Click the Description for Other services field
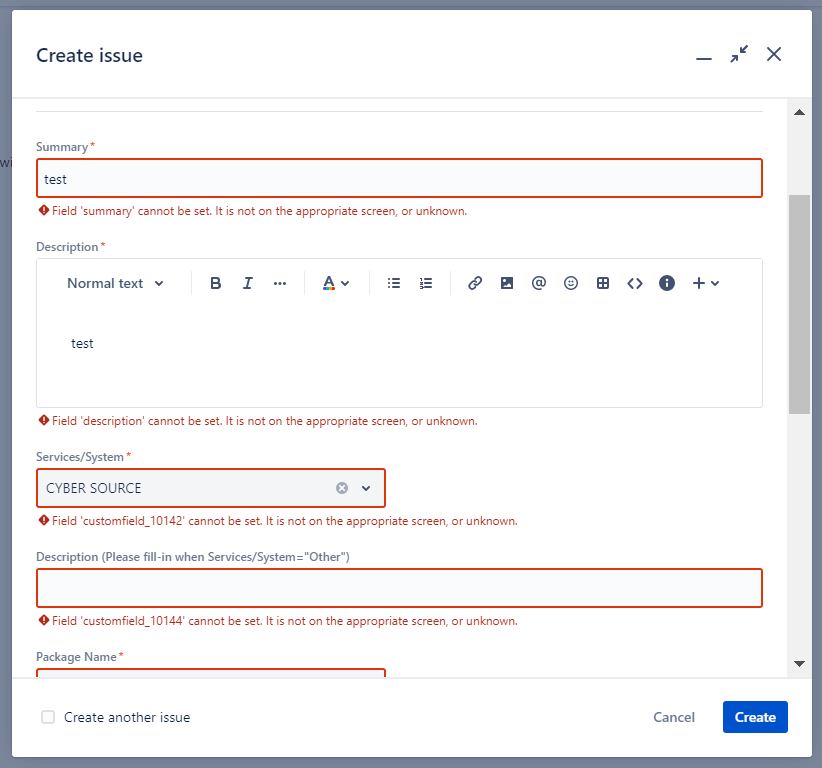822x768 pixels. [x=399, y=588]
